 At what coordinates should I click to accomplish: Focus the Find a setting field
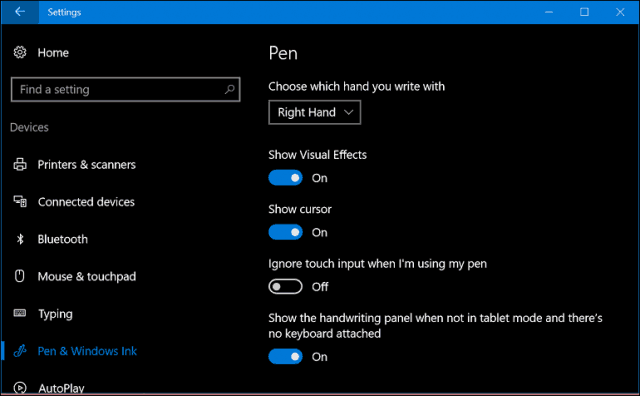[125, 89]
